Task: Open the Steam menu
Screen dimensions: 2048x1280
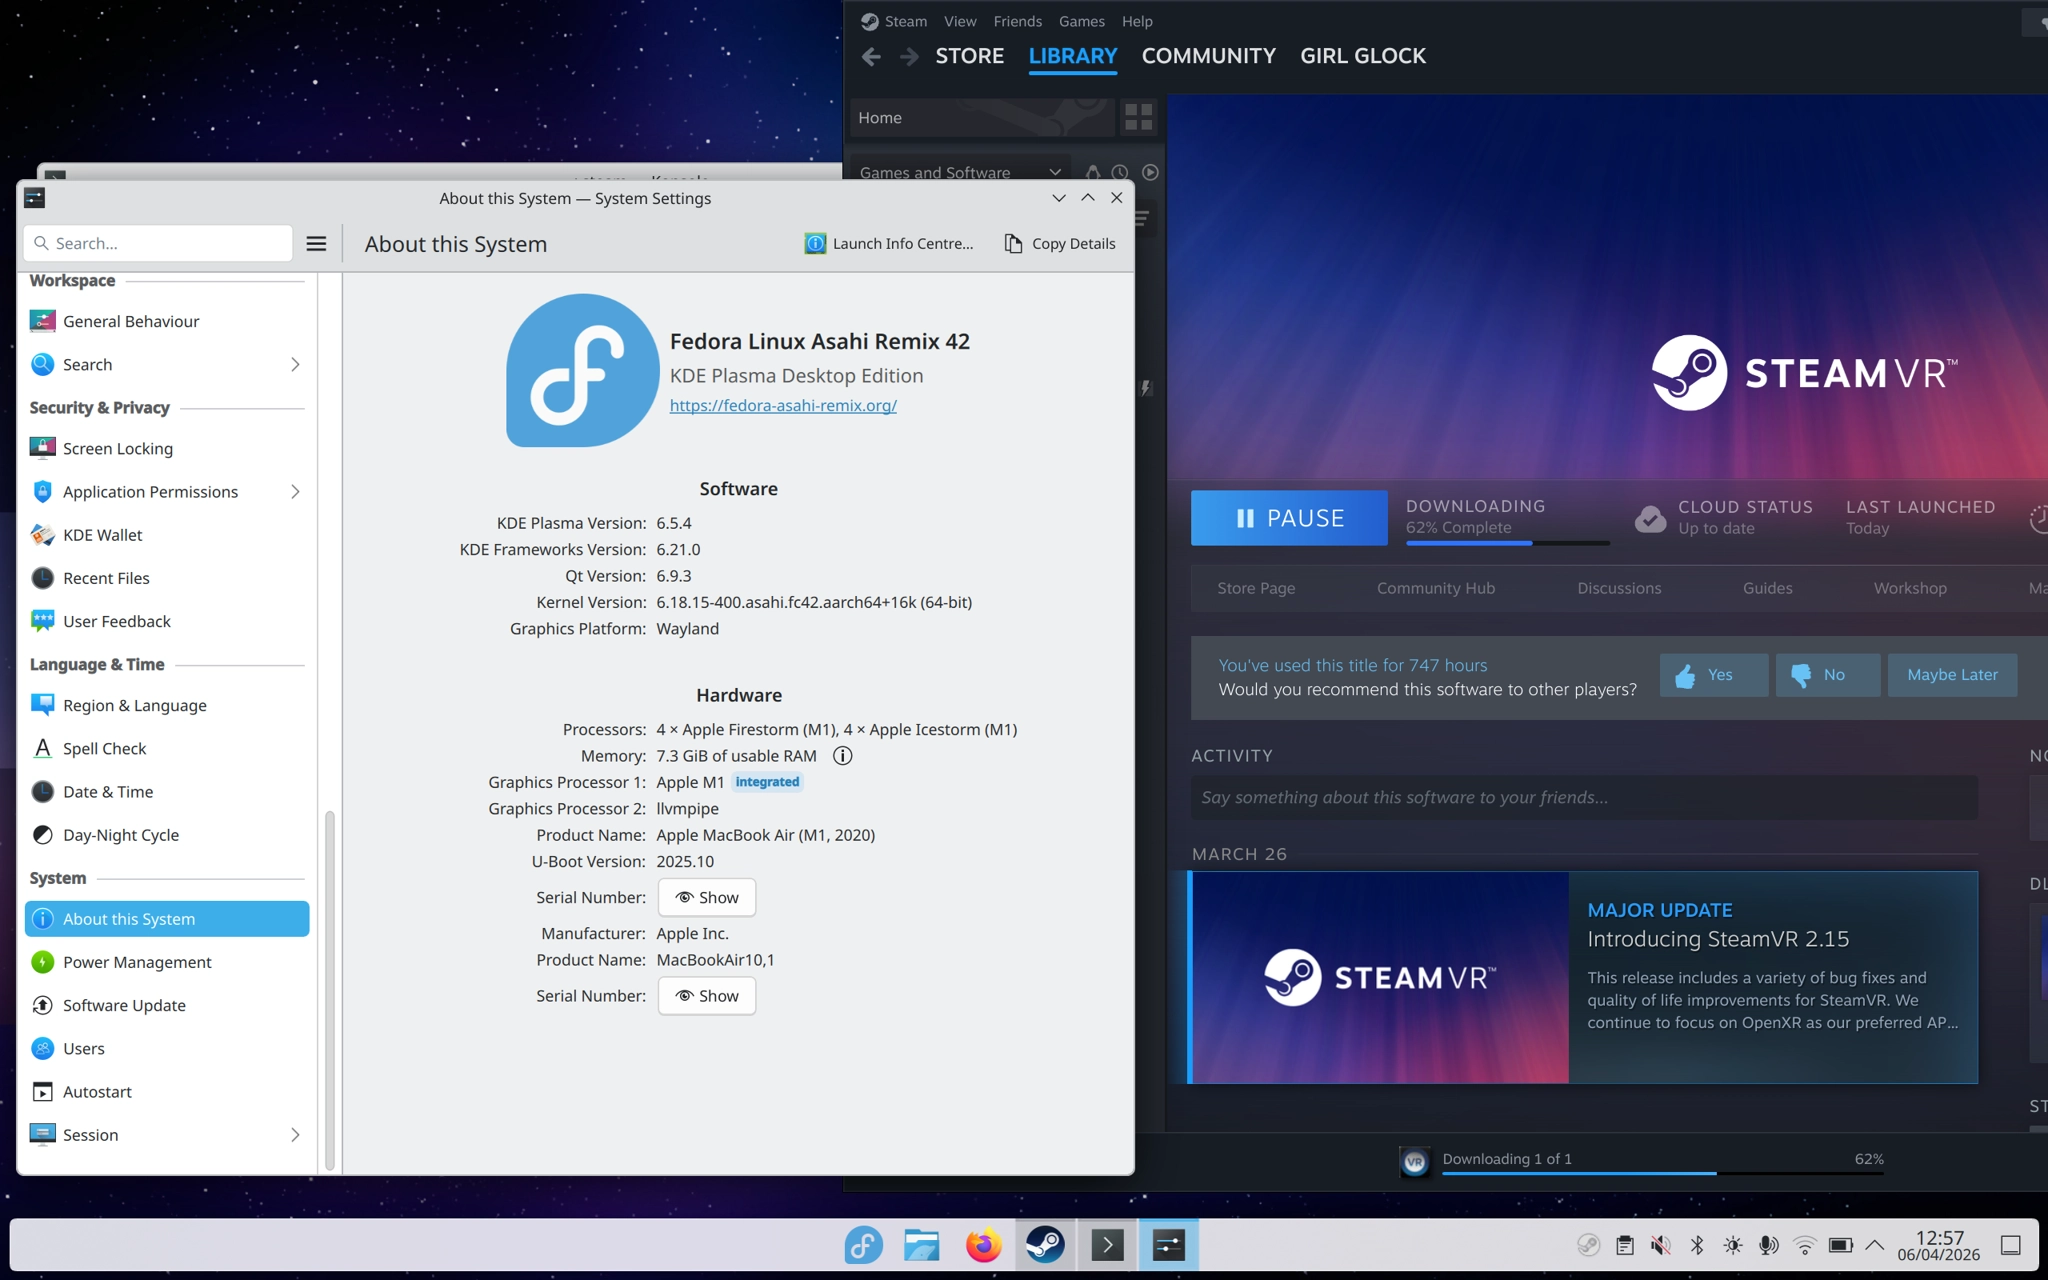Action: coord(906,21)
